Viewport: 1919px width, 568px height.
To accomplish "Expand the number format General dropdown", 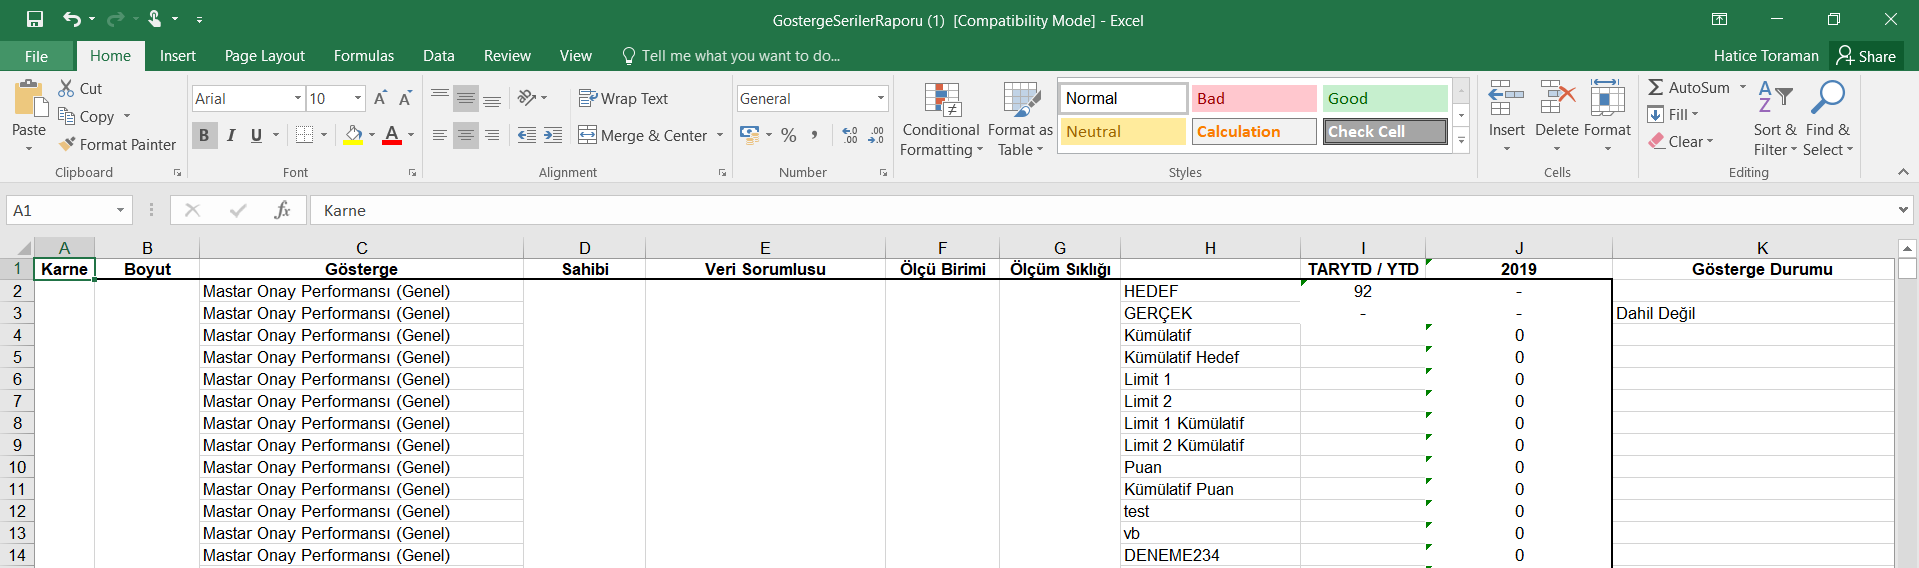I will pyautogui.click(x=880, y=98).
